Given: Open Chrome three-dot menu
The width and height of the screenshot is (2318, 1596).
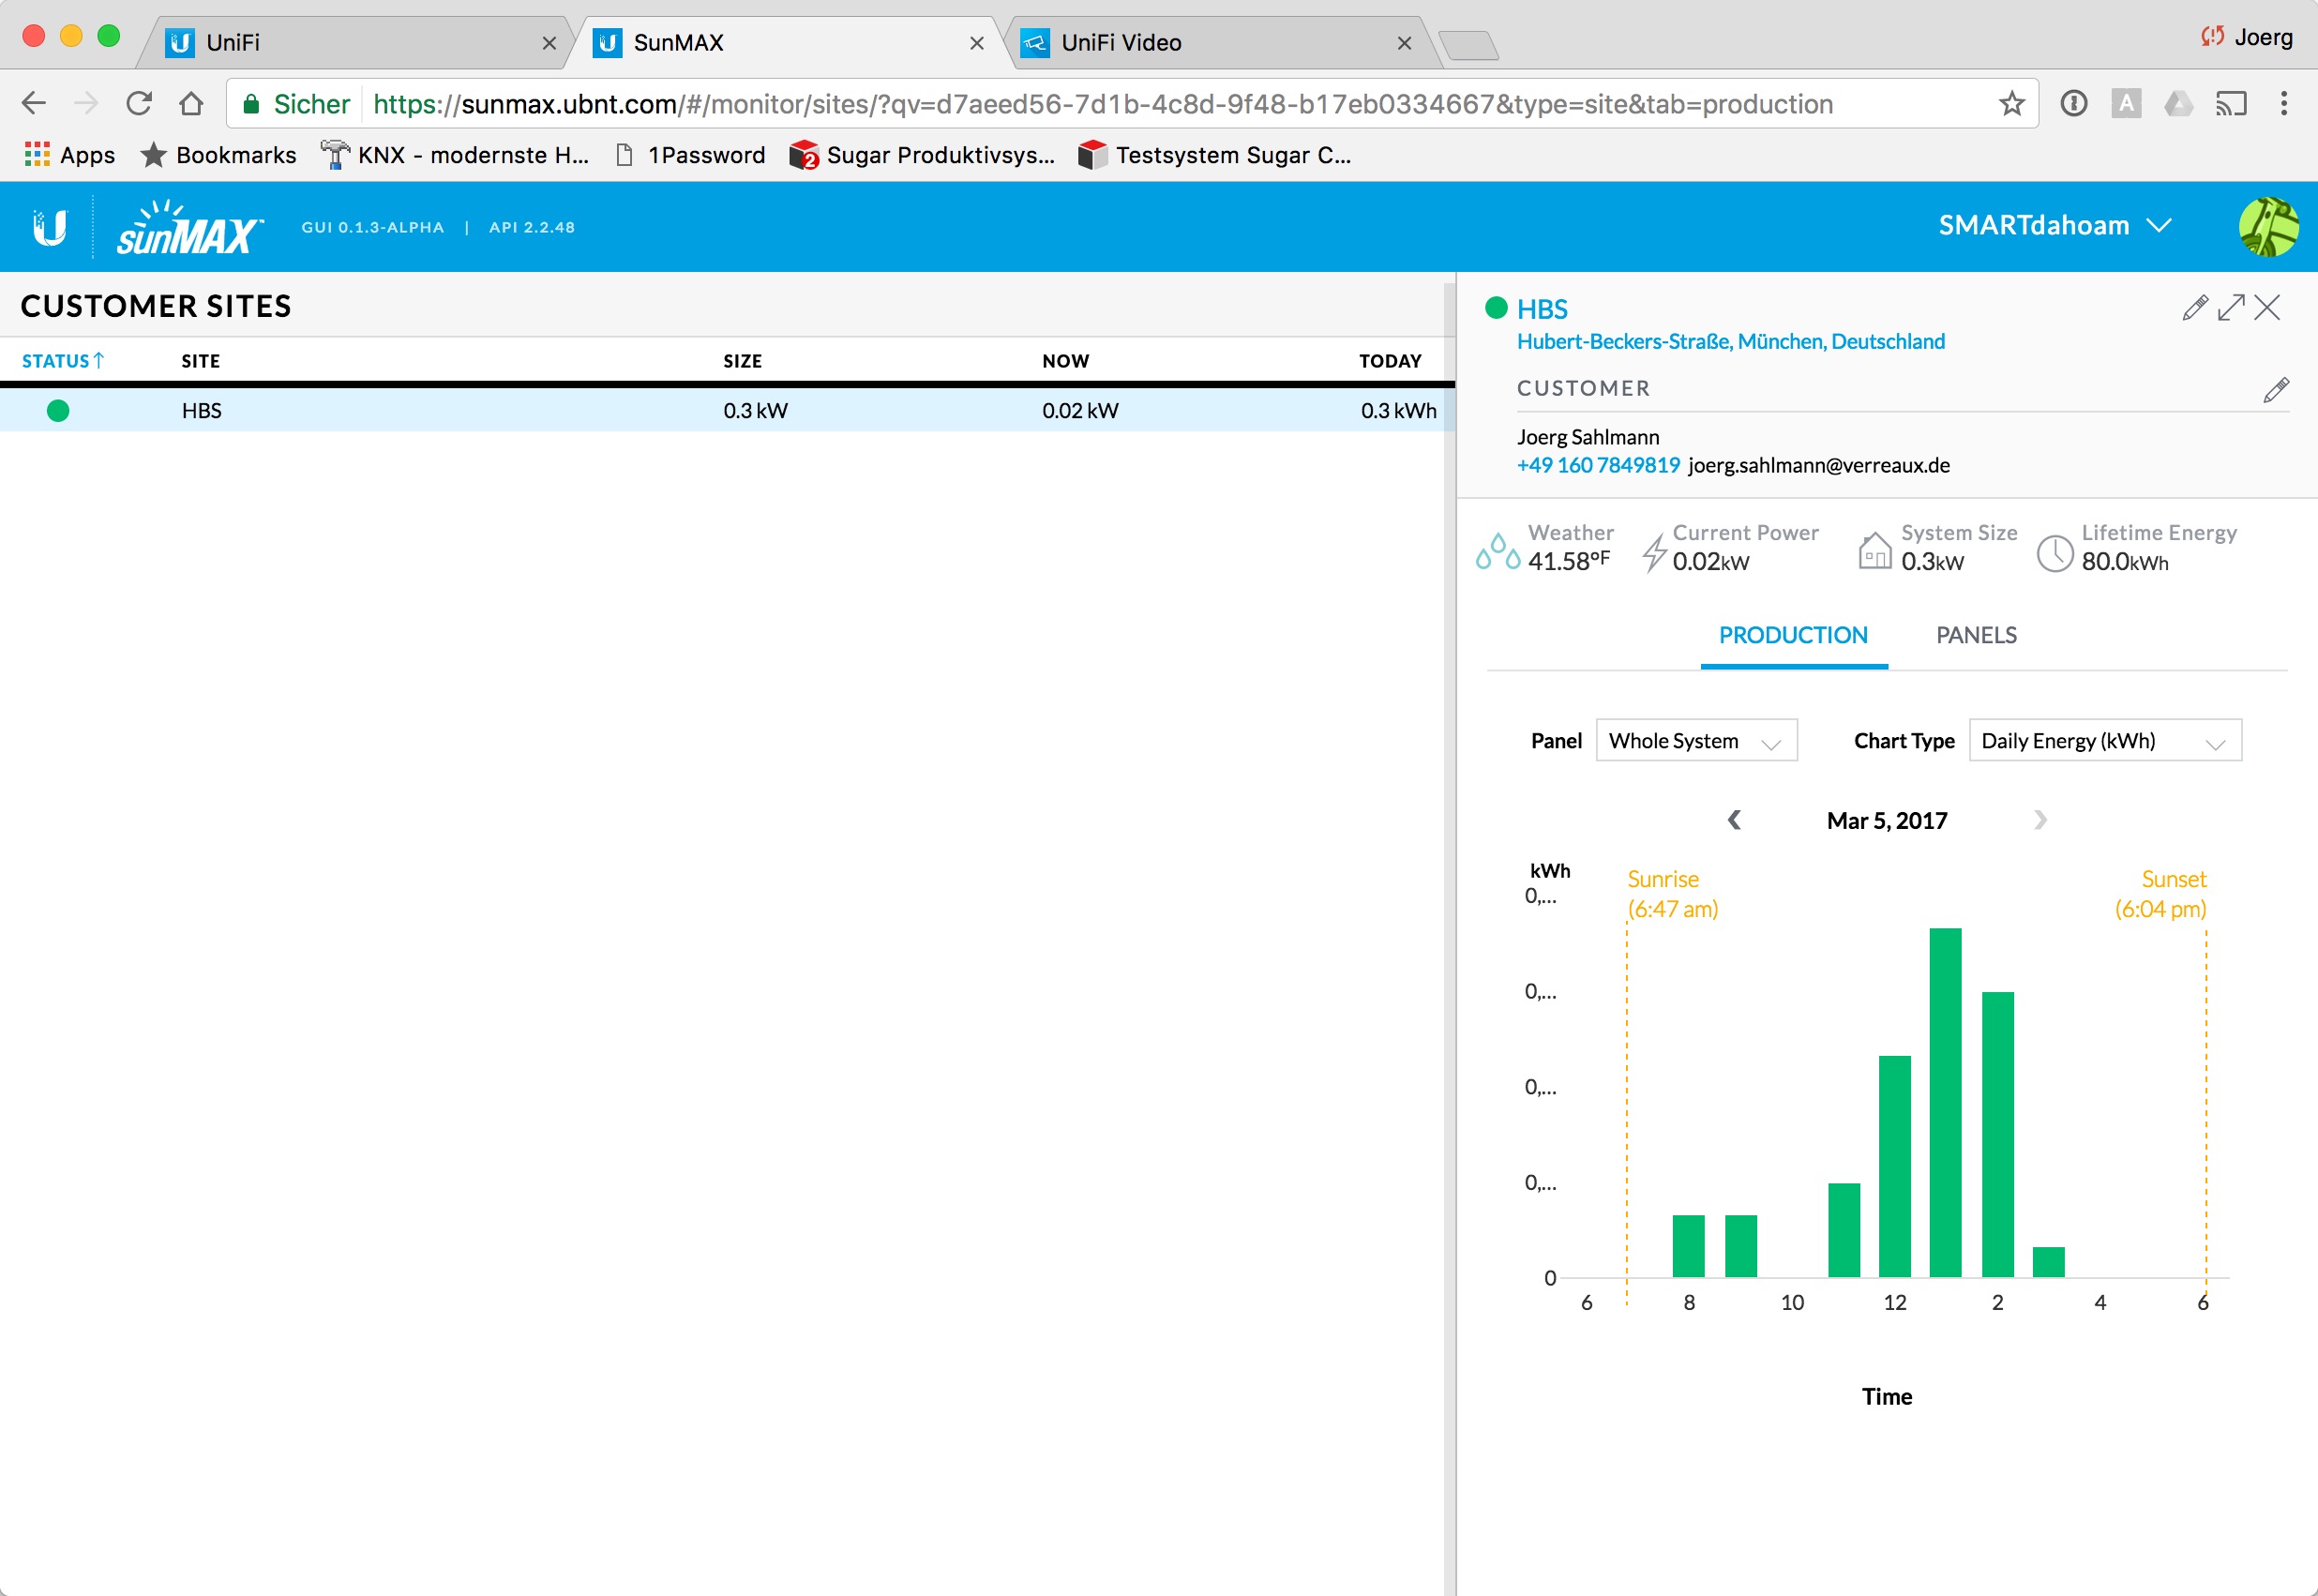Looking at the screenshot, I should click(2283, 103).
